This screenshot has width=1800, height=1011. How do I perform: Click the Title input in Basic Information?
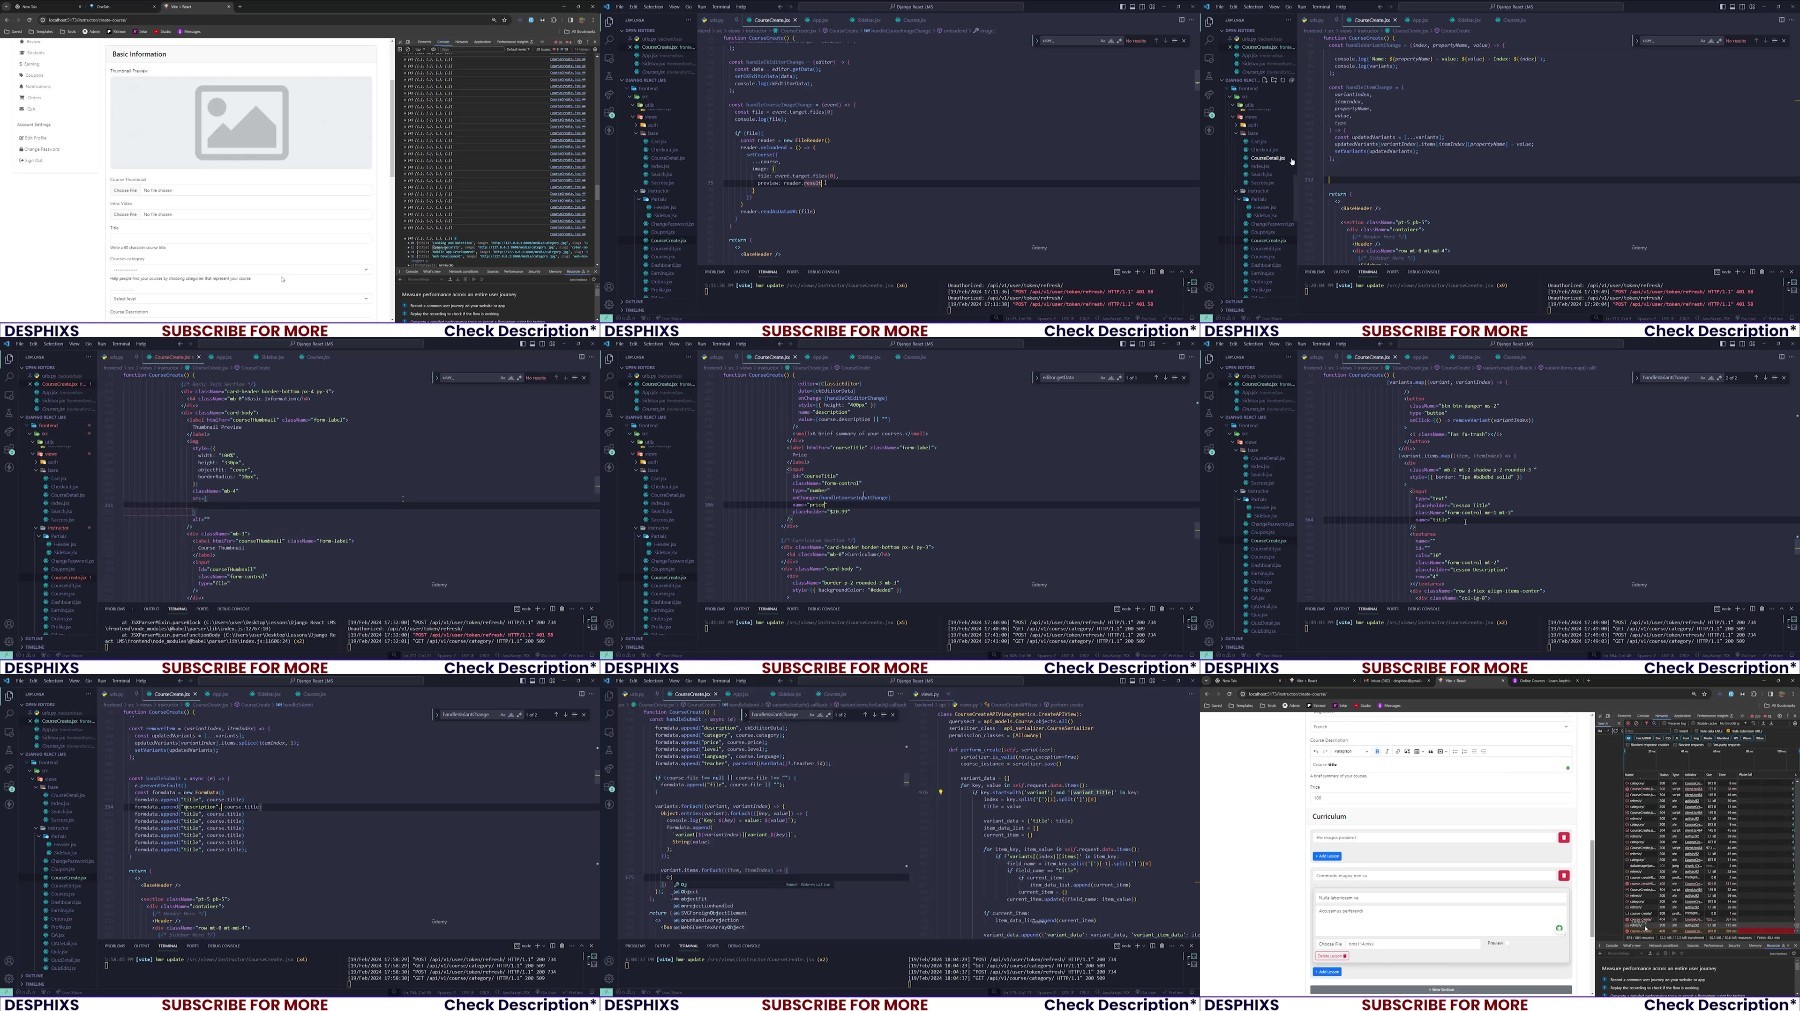pyautogui.click(x=241, y=238)
